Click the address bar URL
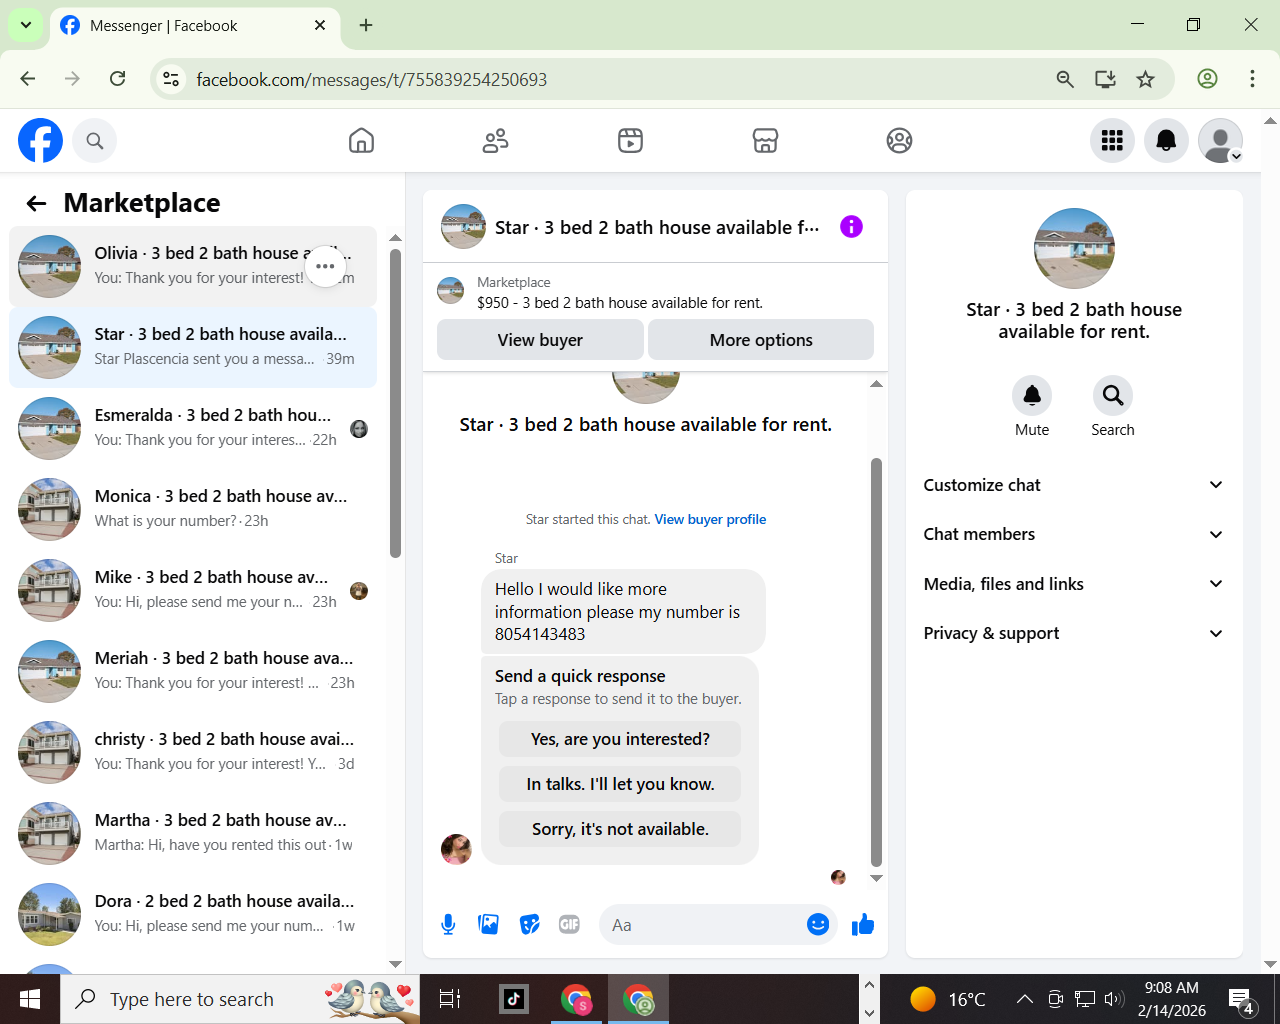The height and width of the screenshot is (1024, 1280). coord(371,80)
